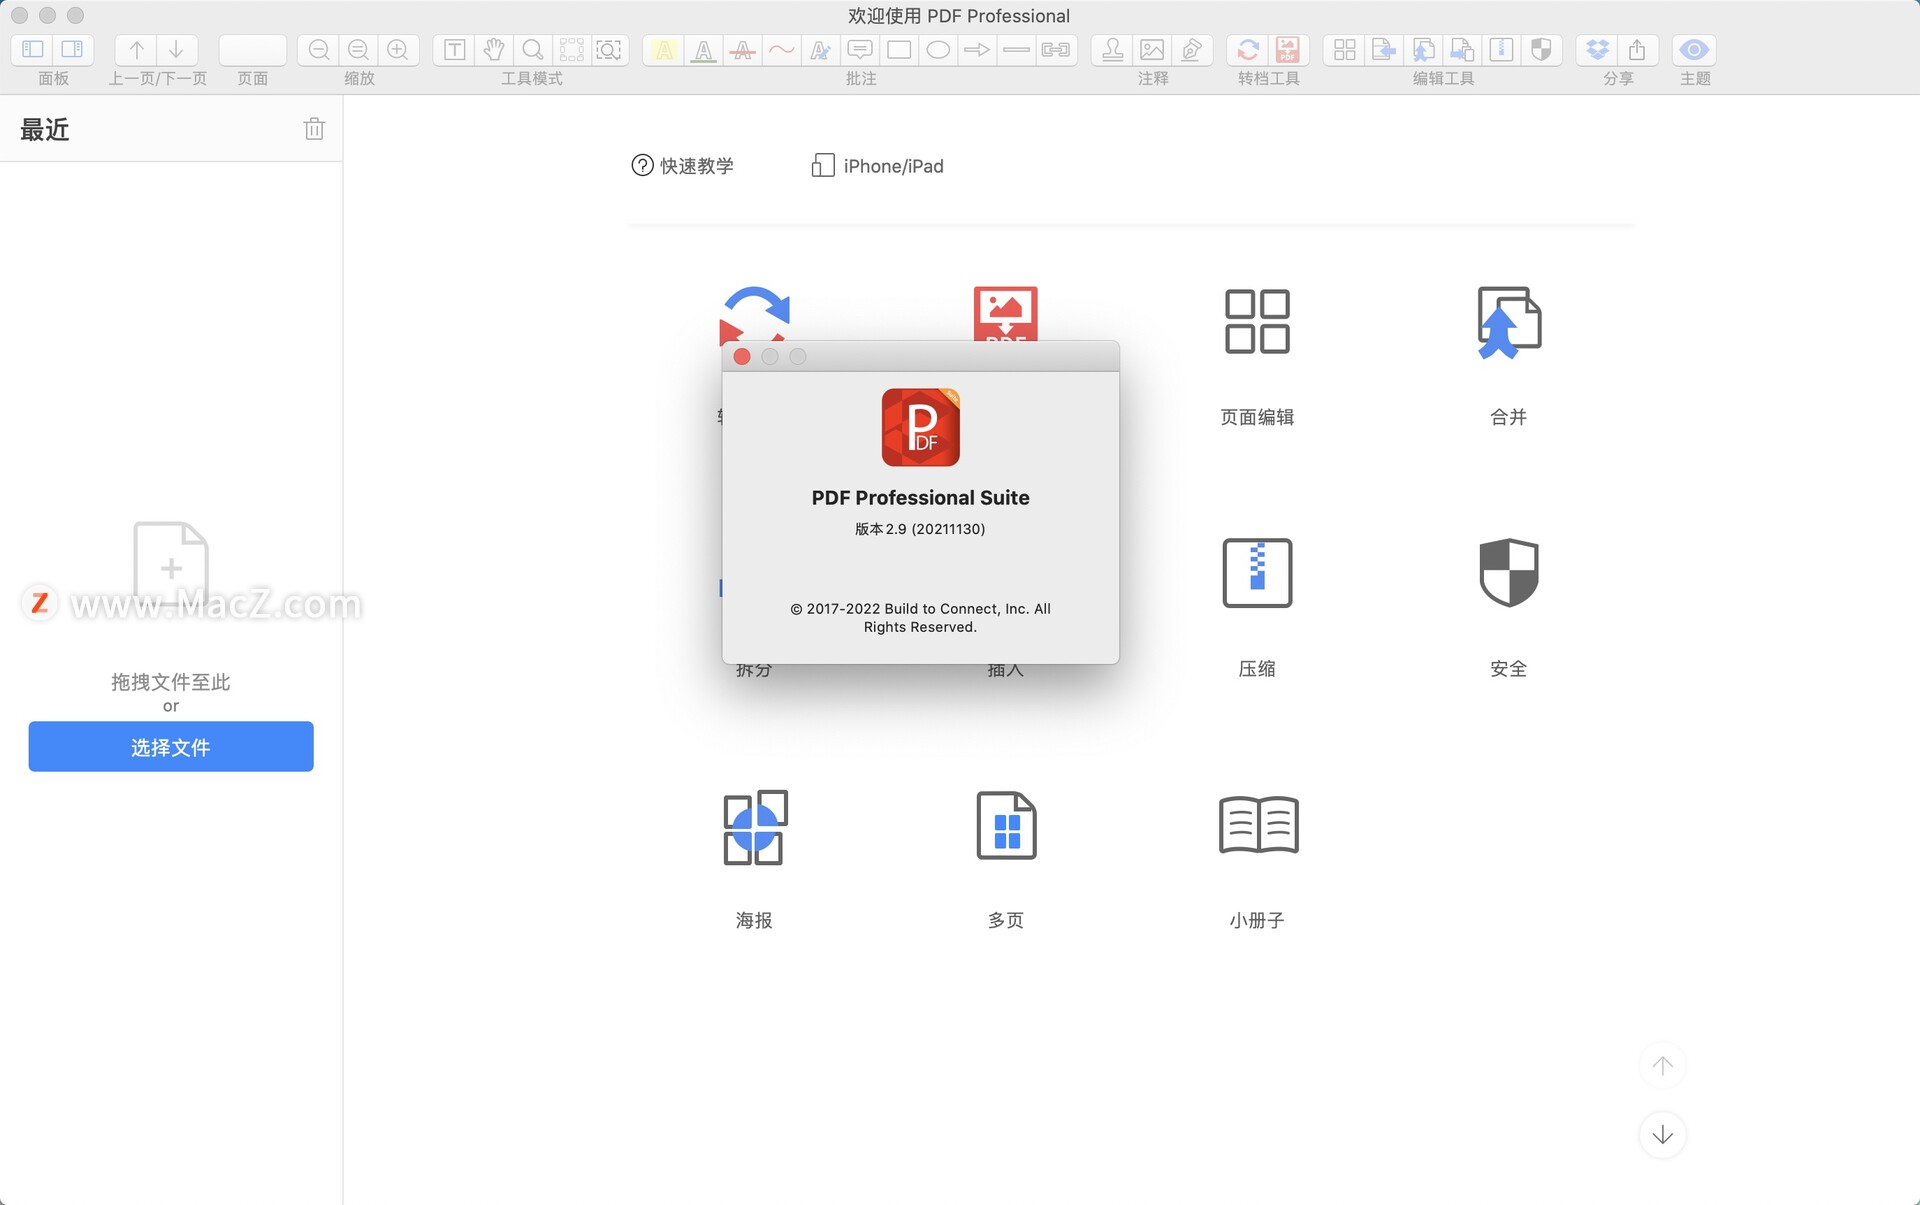Select the arrow annotation tool
1920x1205 pixels.
[x=977, y=49]
